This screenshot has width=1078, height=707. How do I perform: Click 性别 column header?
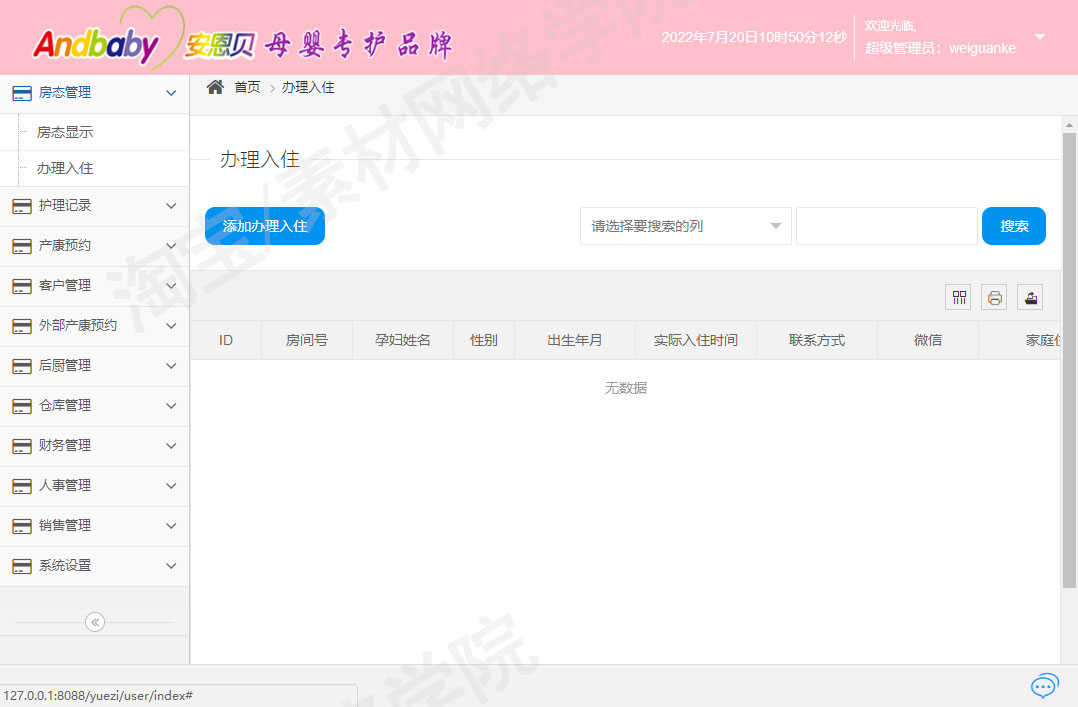pyautogui.click(x=483, y=340)
